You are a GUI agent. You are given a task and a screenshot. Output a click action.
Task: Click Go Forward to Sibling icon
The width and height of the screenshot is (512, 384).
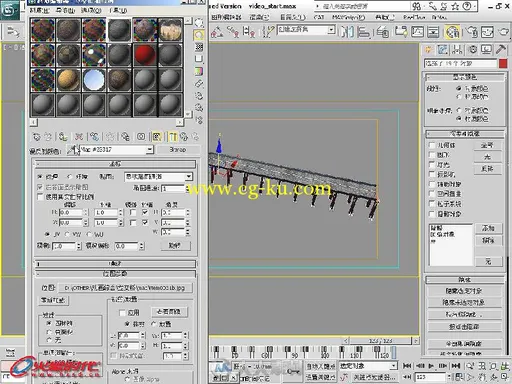pos(196,136)
